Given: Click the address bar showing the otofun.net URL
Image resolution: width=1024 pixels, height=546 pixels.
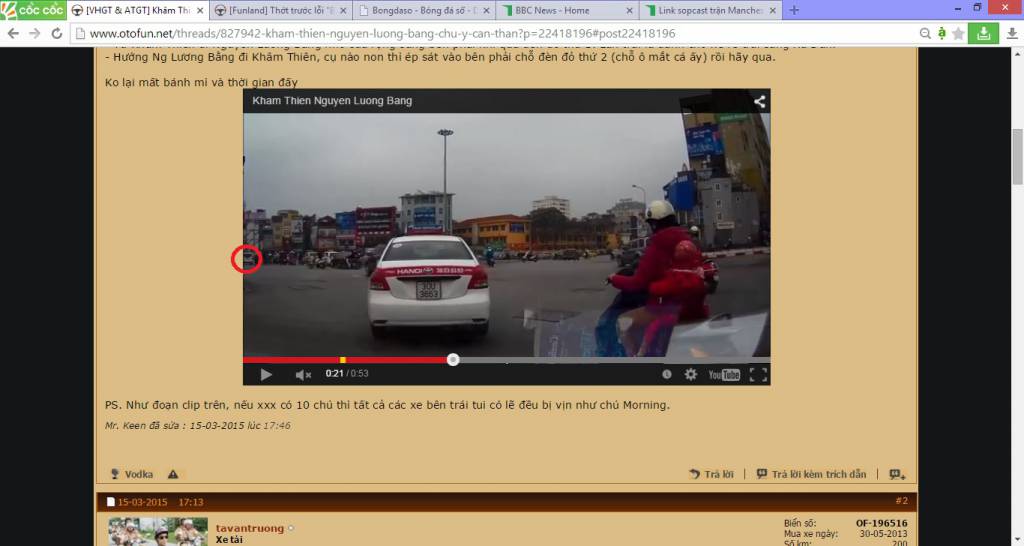Looking at the screenshot, I should tap(493, 33).
